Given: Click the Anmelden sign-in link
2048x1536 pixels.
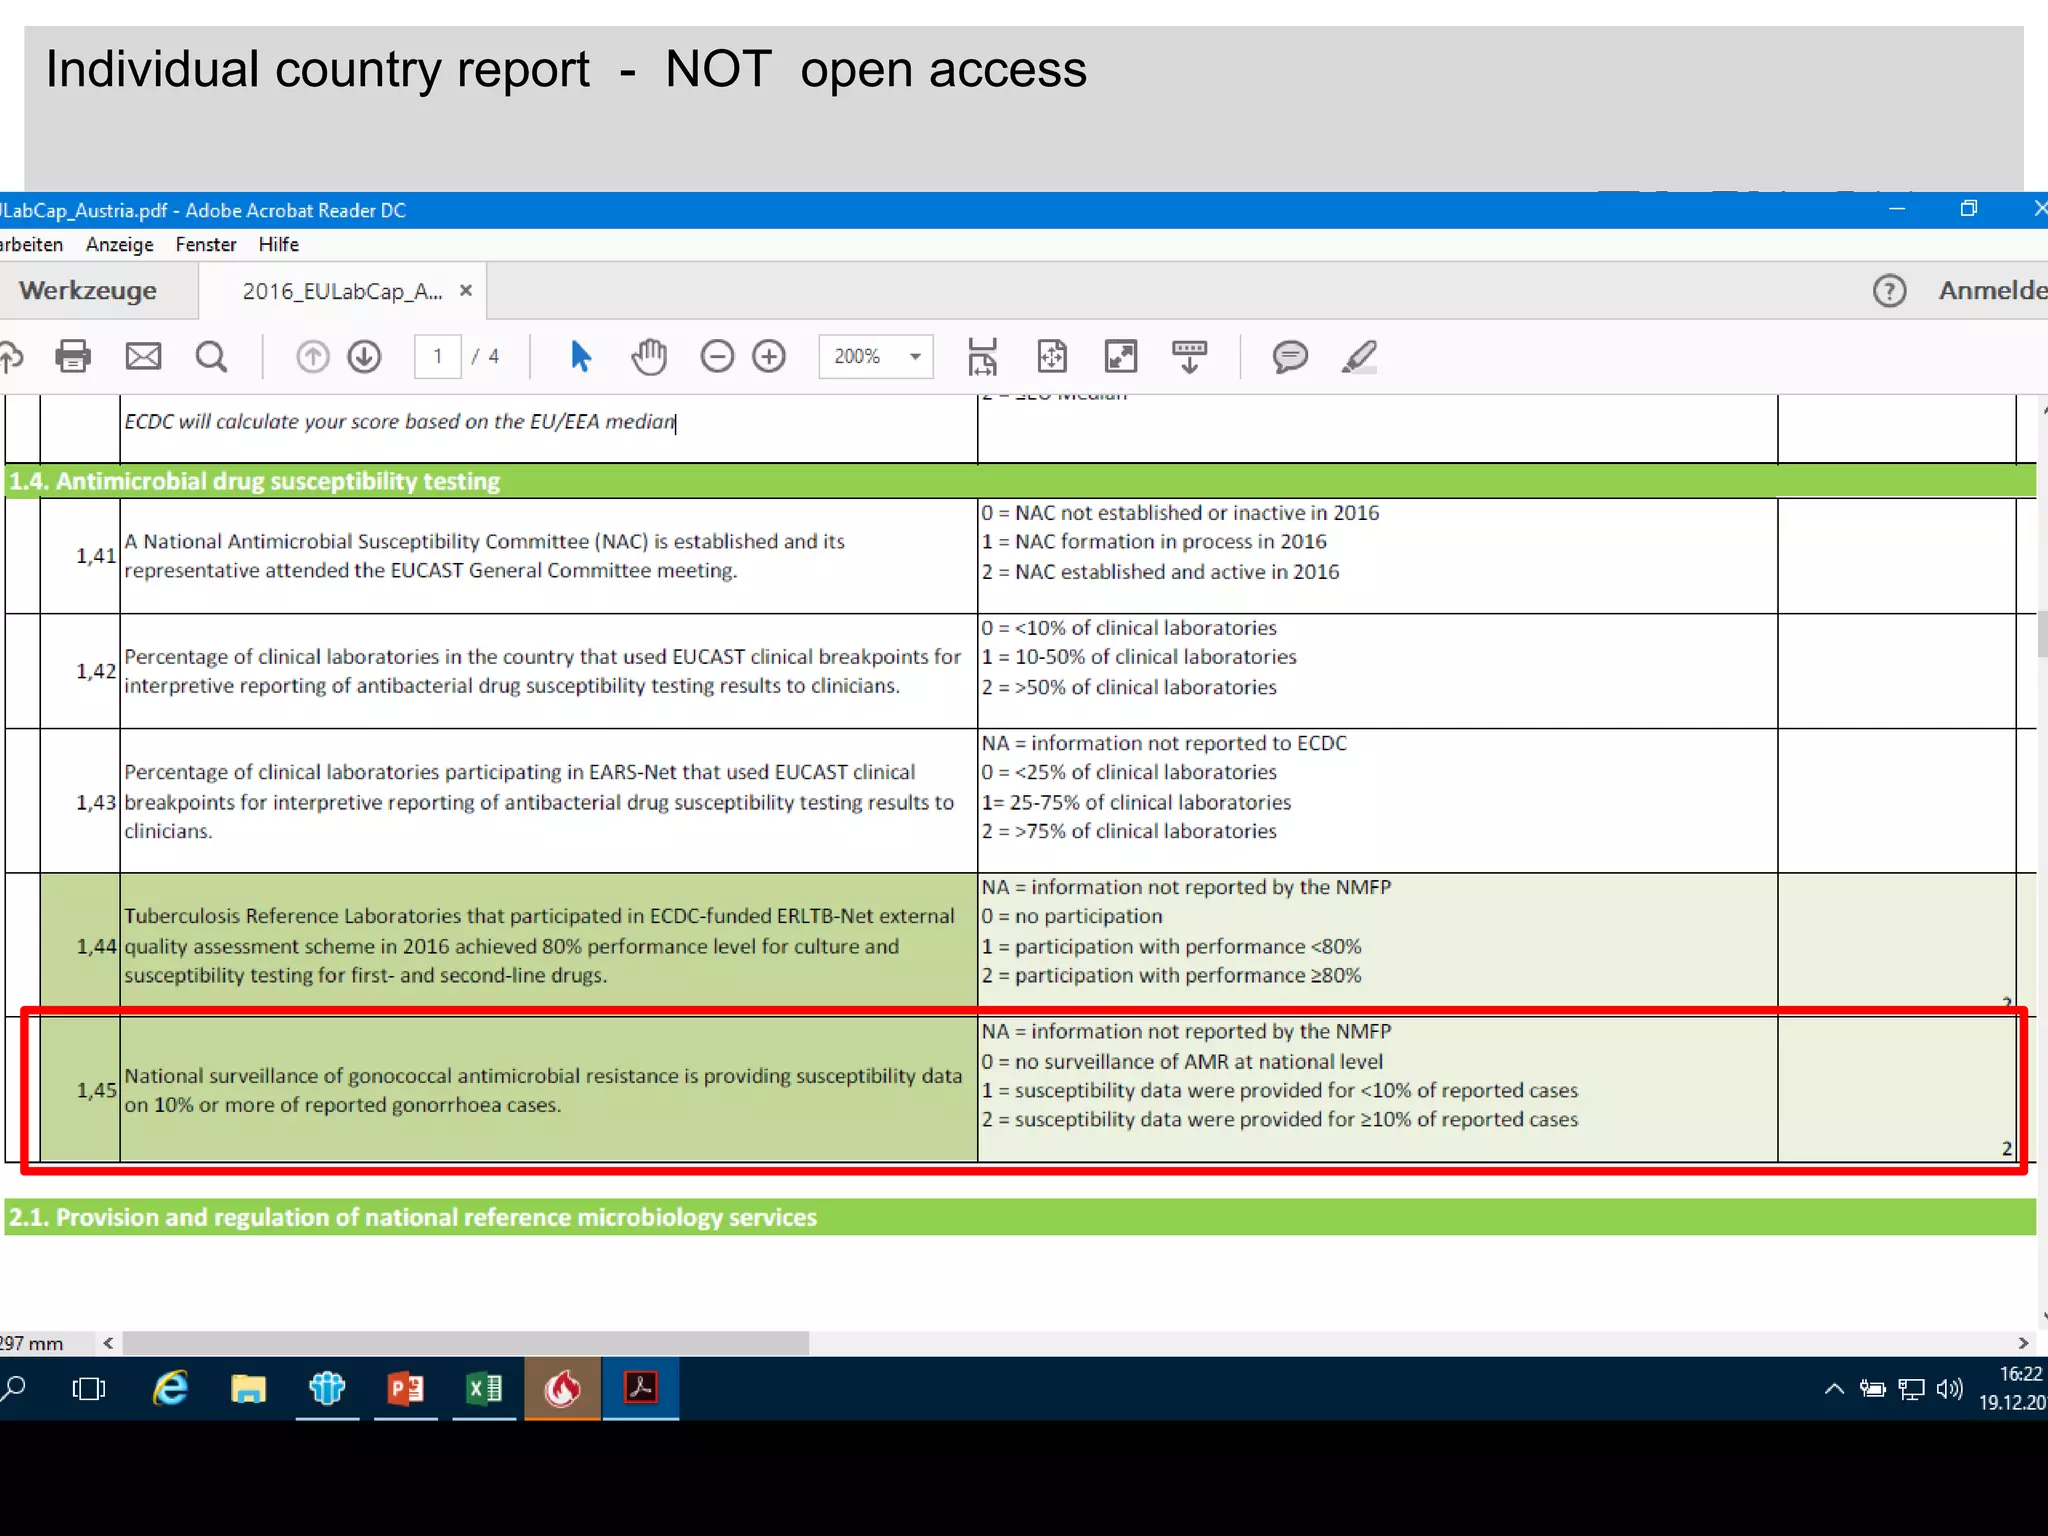Looking at the screenshot, I should pos(1992,290).
